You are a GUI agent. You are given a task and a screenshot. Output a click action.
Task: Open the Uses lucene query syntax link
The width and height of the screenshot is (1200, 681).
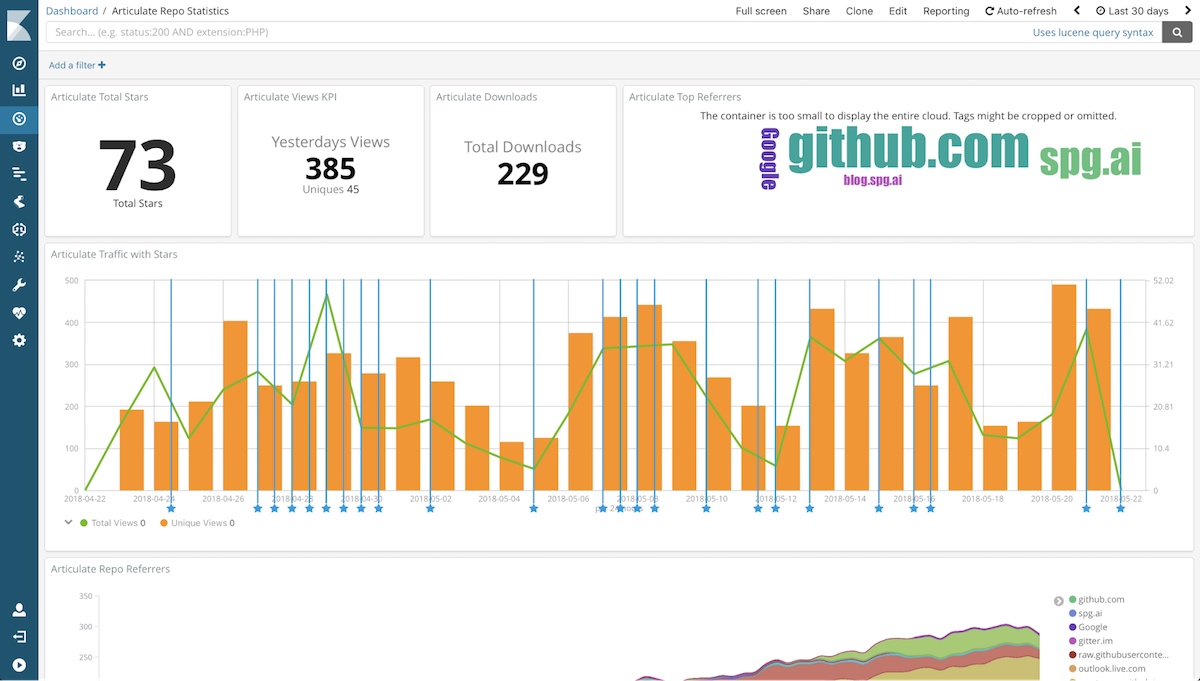point(1093,32)
